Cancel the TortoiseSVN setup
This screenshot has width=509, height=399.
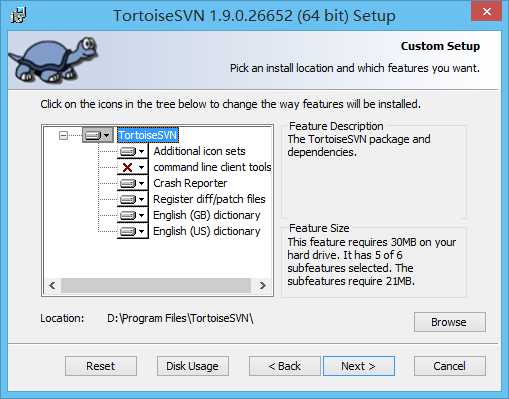tap(450, 366)
